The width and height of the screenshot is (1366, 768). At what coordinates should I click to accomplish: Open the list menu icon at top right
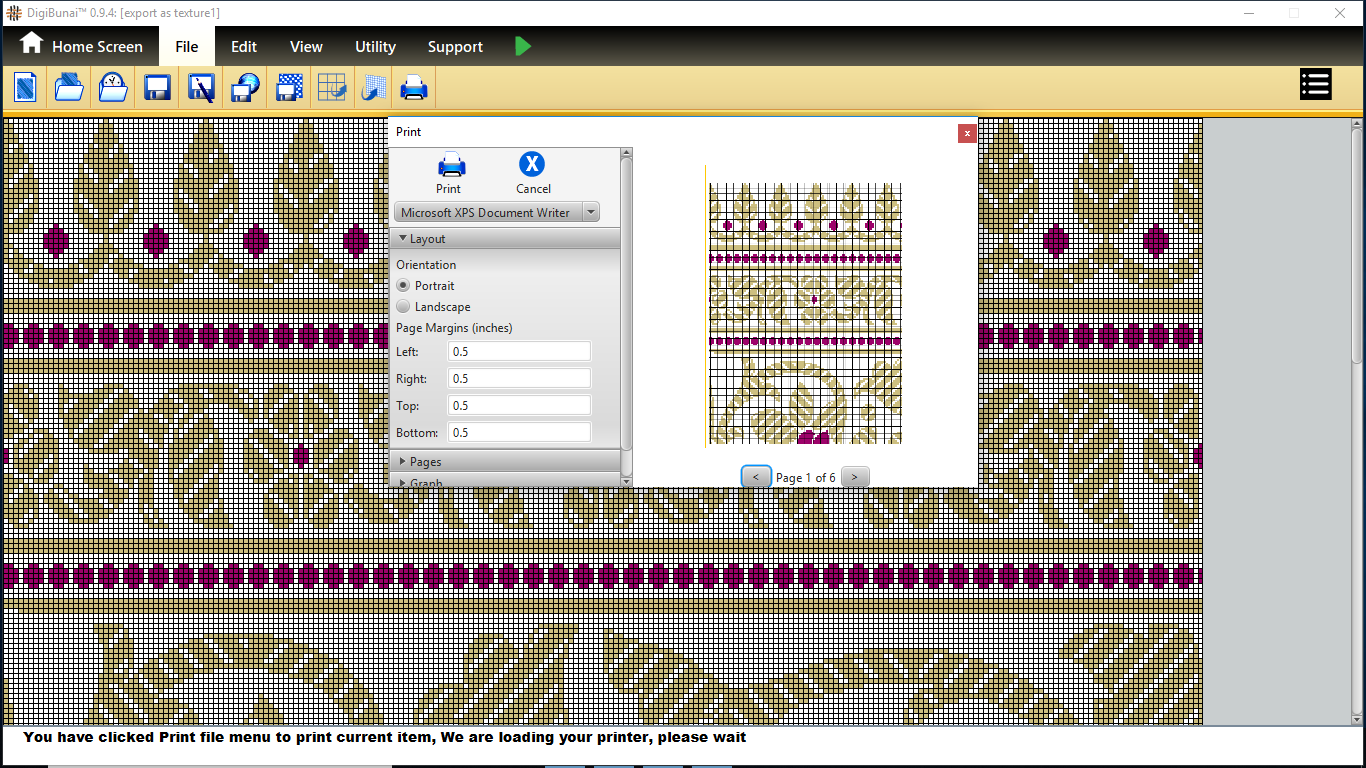click(1315, 85)
